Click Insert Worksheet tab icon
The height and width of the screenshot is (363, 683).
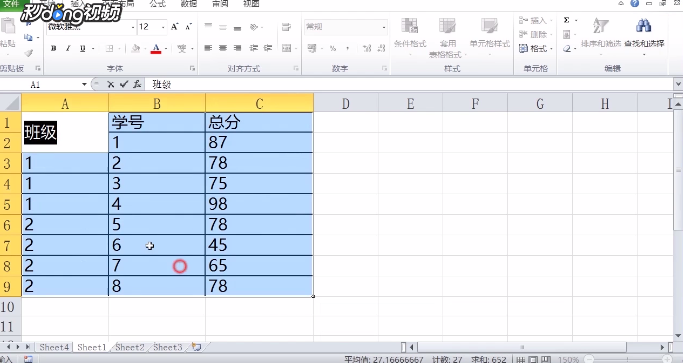pyautogui.click(x=196, y=347)
